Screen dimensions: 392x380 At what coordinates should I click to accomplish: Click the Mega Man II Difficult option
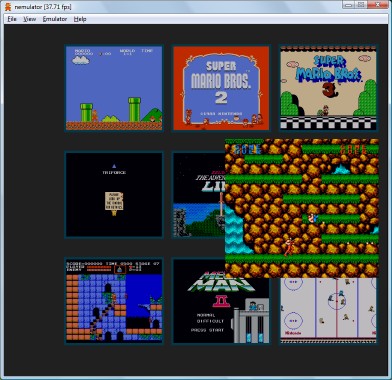210,321
